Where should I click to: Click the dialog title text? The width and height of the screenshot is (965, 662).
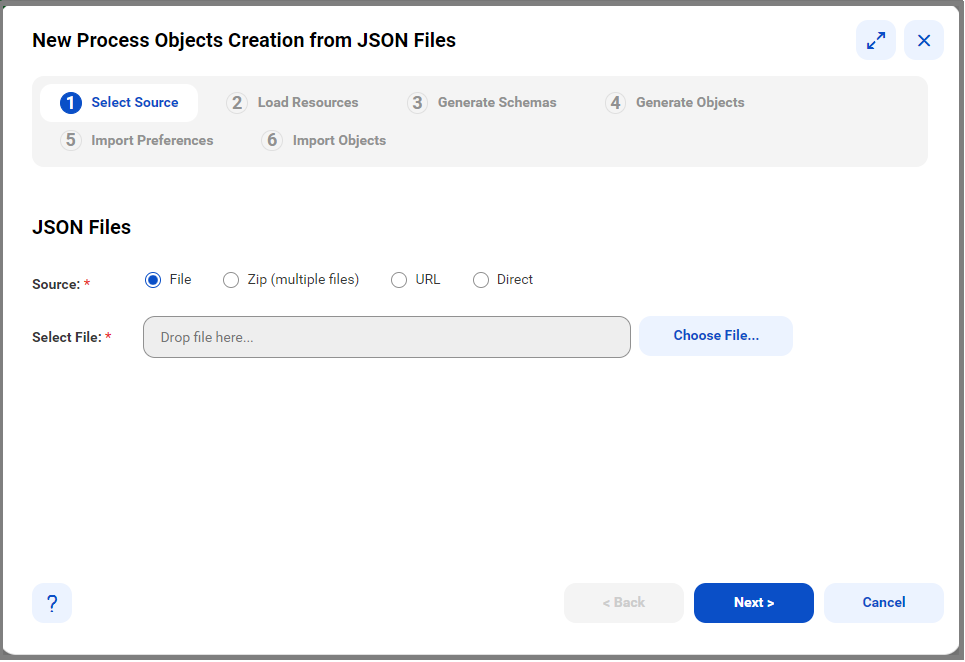pyautogui.click(x=244, y=40)
